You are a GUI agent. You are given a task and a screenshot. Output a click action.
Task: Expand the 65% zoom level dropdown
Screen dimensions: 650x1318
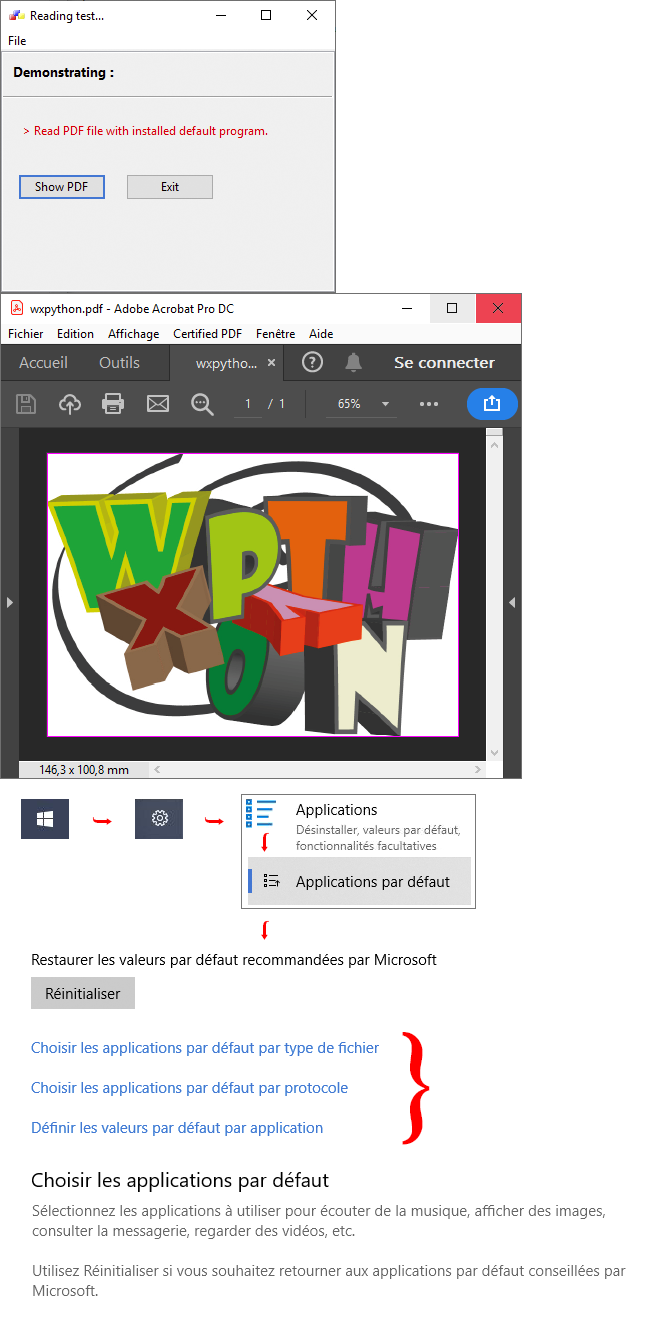385,404
